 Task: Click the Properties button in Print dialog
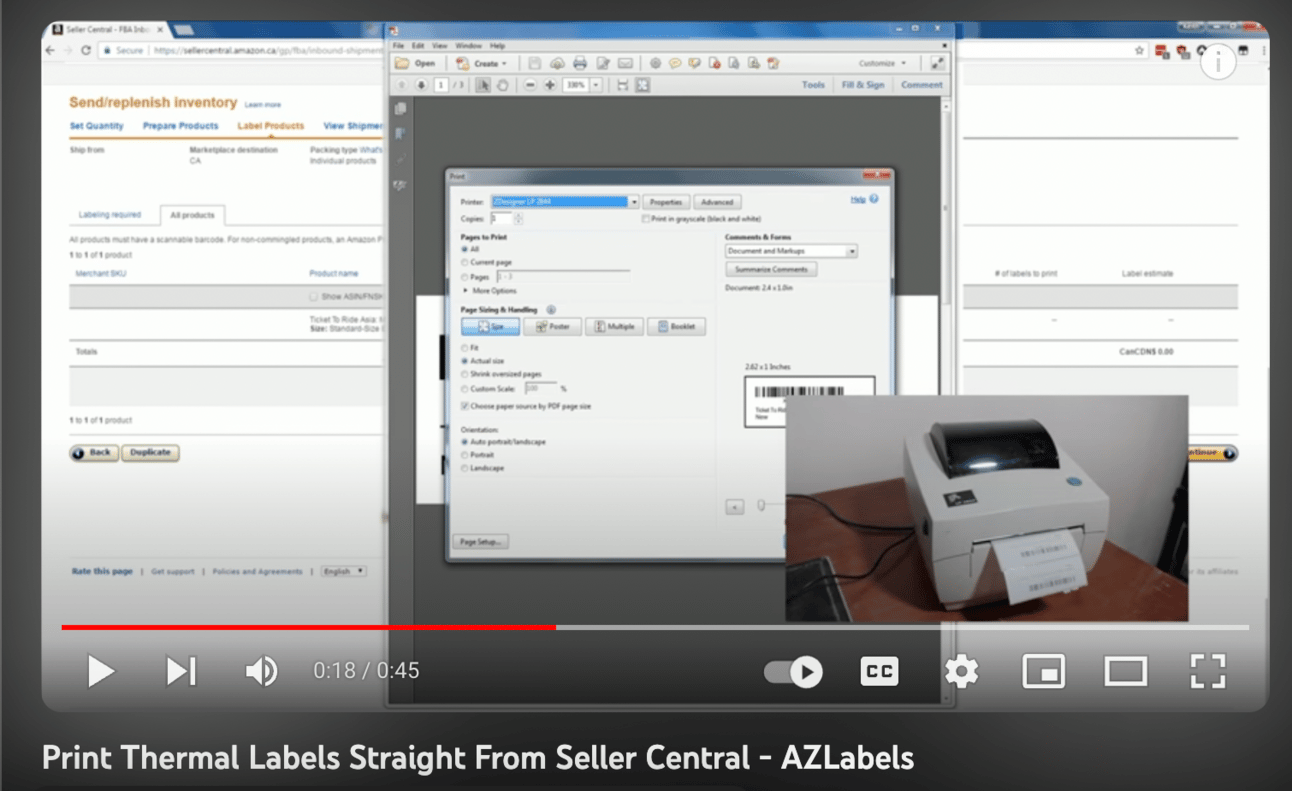click(x=665, y=202)
